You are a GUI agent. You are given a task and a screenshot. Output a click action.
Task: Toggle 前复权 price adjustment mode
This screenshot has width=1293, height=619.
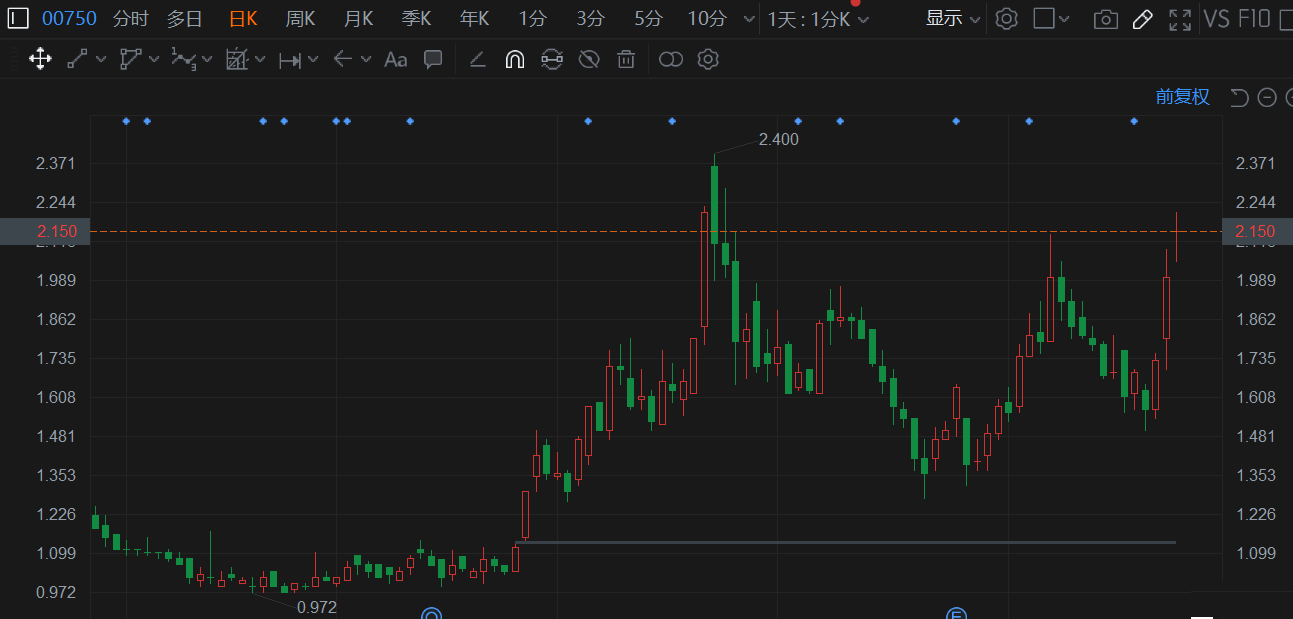pos(1183,97)
